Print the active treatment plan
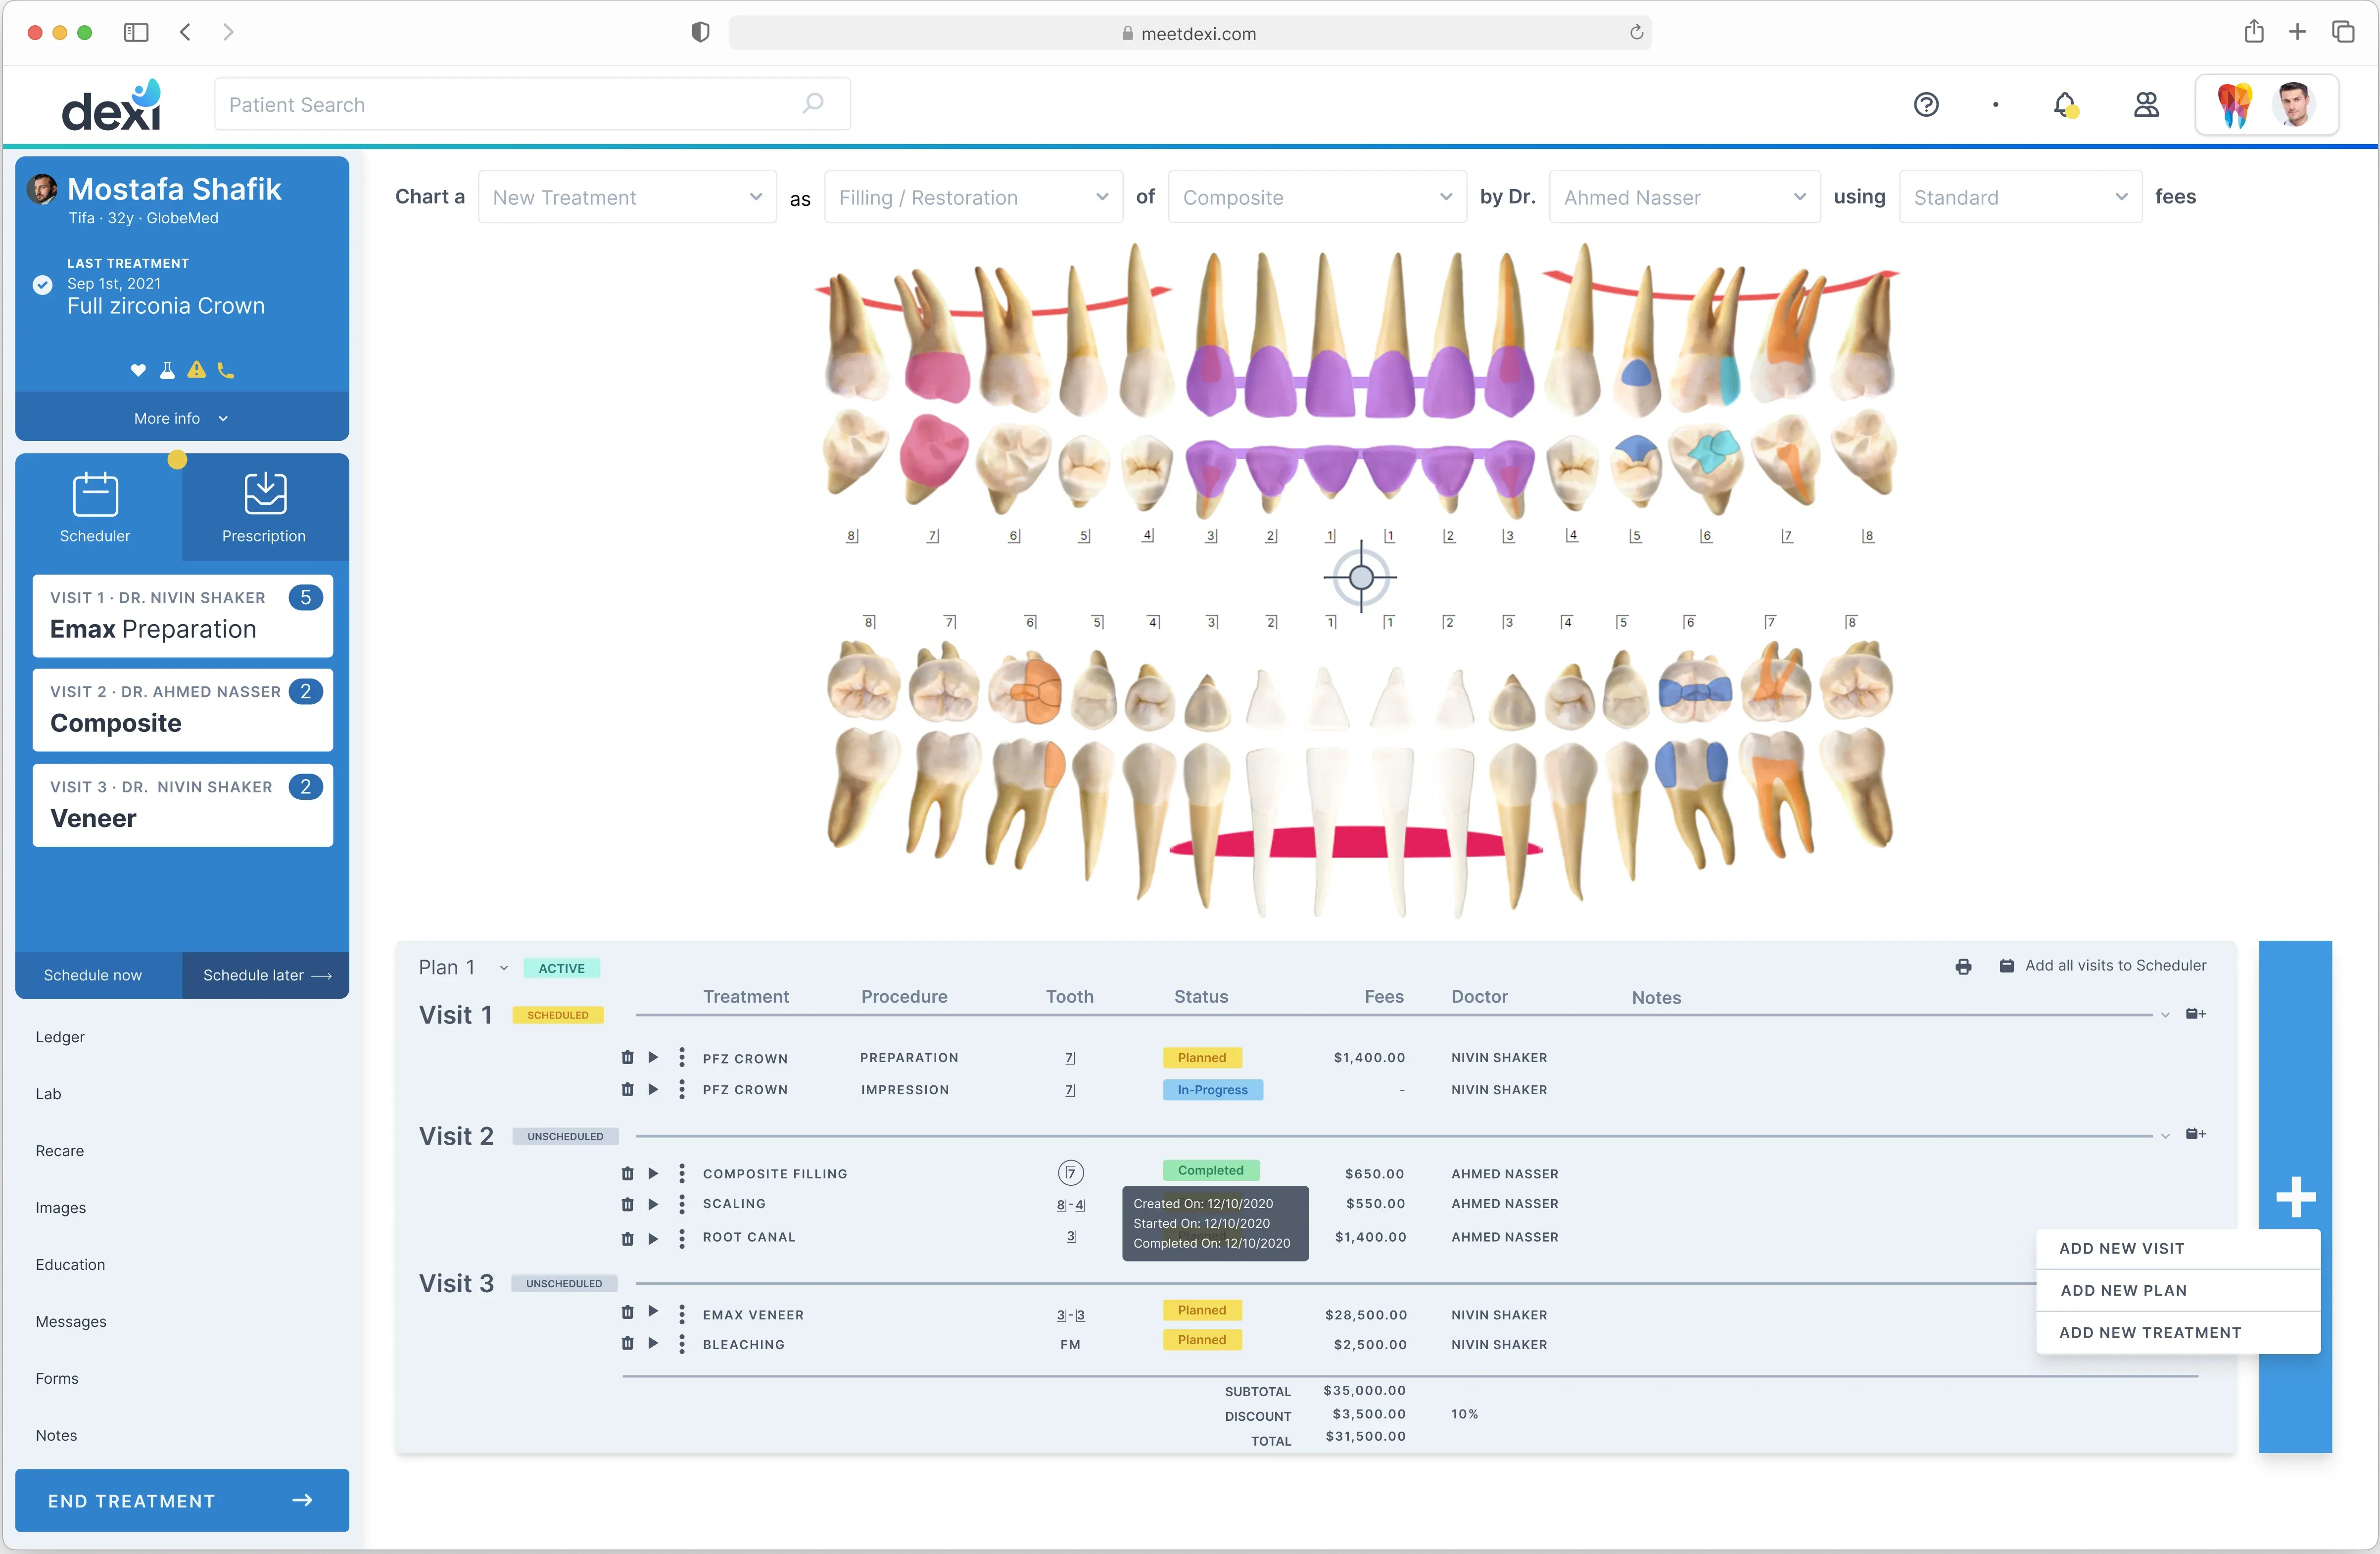This screenshot has width=2380, height=1554. [x=1963, y=966]
